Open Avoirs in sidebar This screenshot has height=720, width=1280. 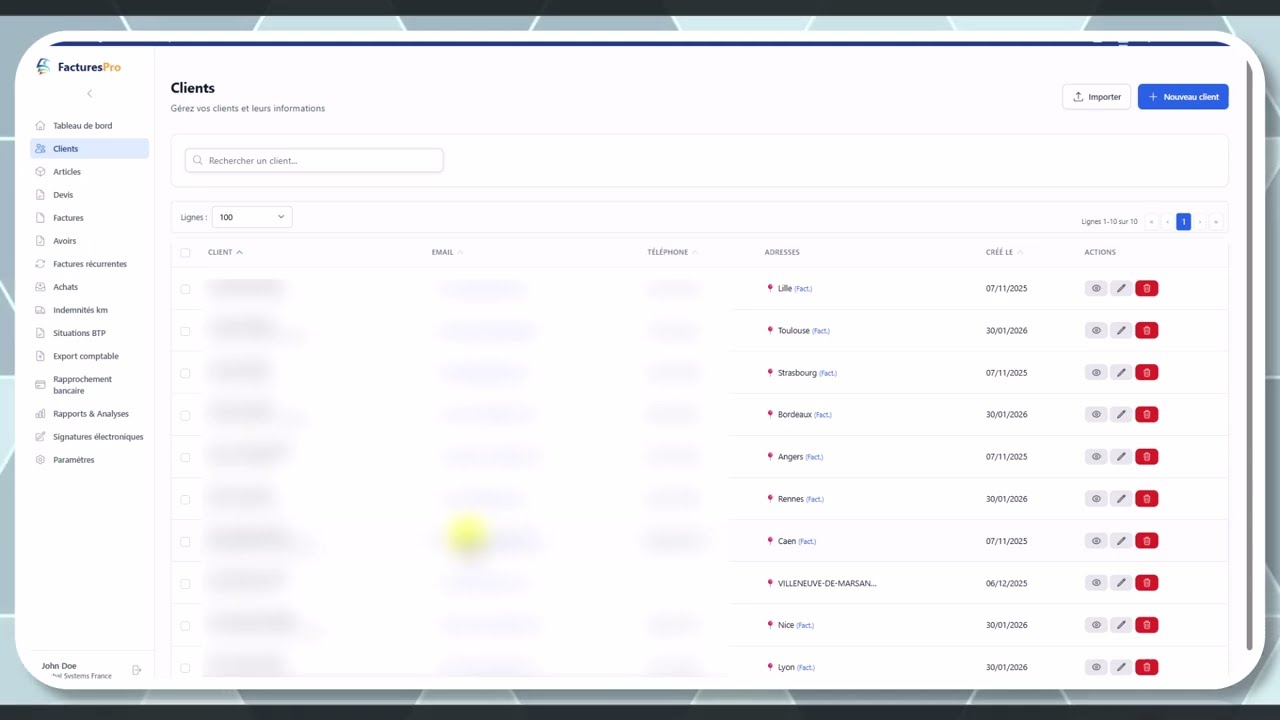[x=89, y=241]
